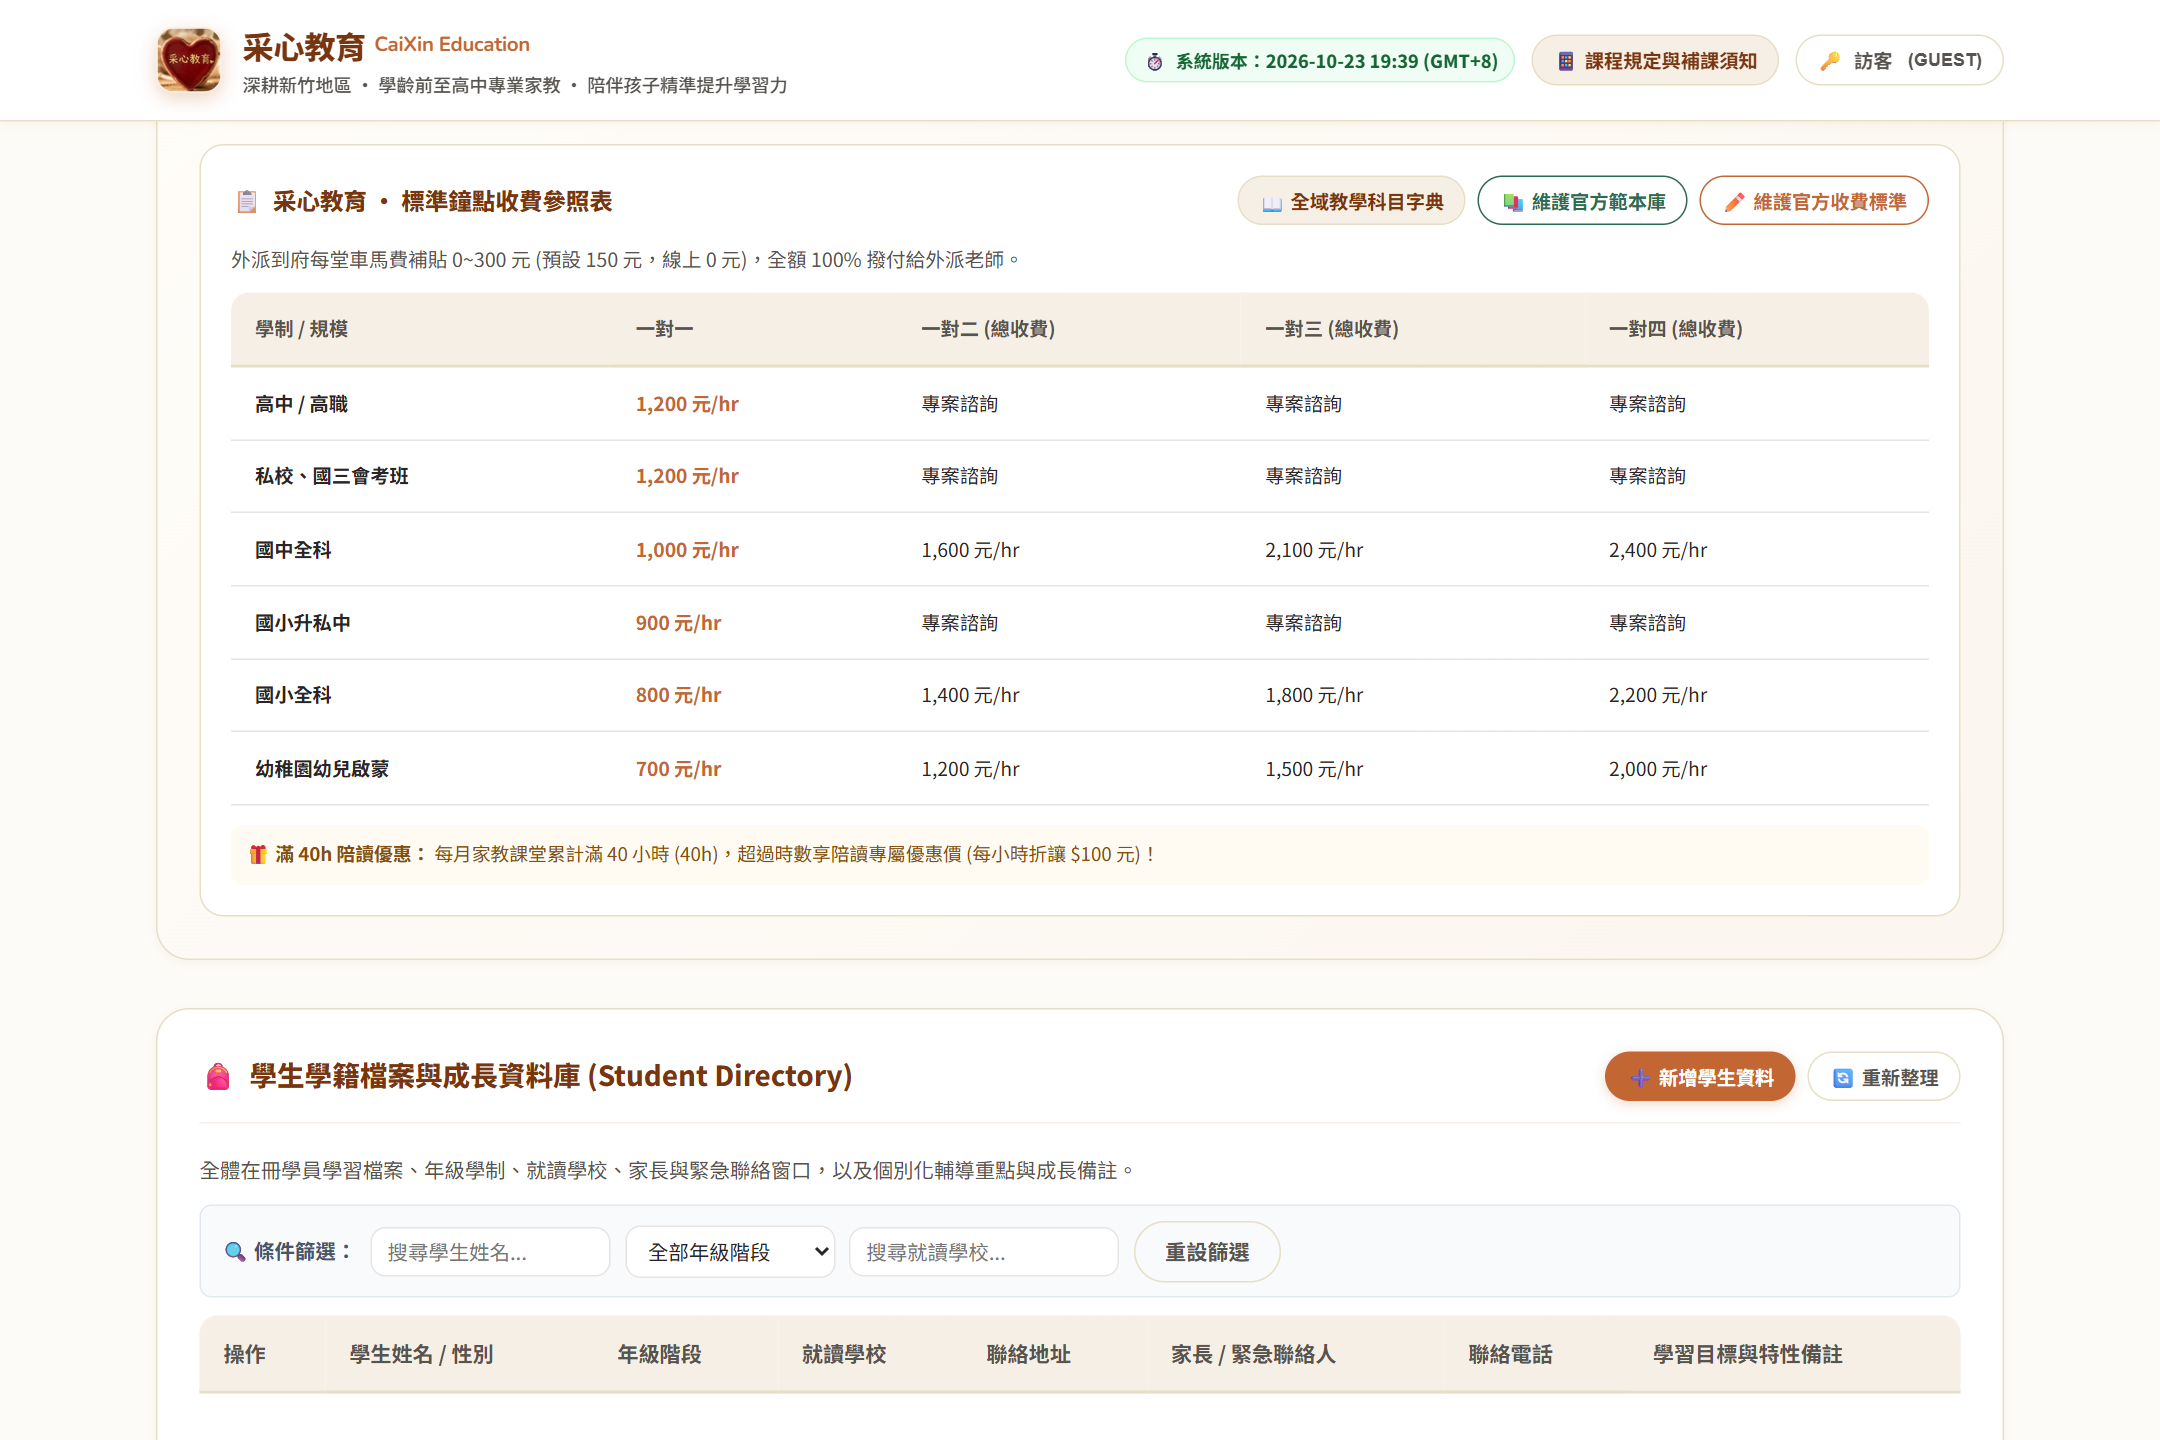The image size is (2160, 1440).
Task: Click 新增學生資料 button
Action: [1700, 1077]
